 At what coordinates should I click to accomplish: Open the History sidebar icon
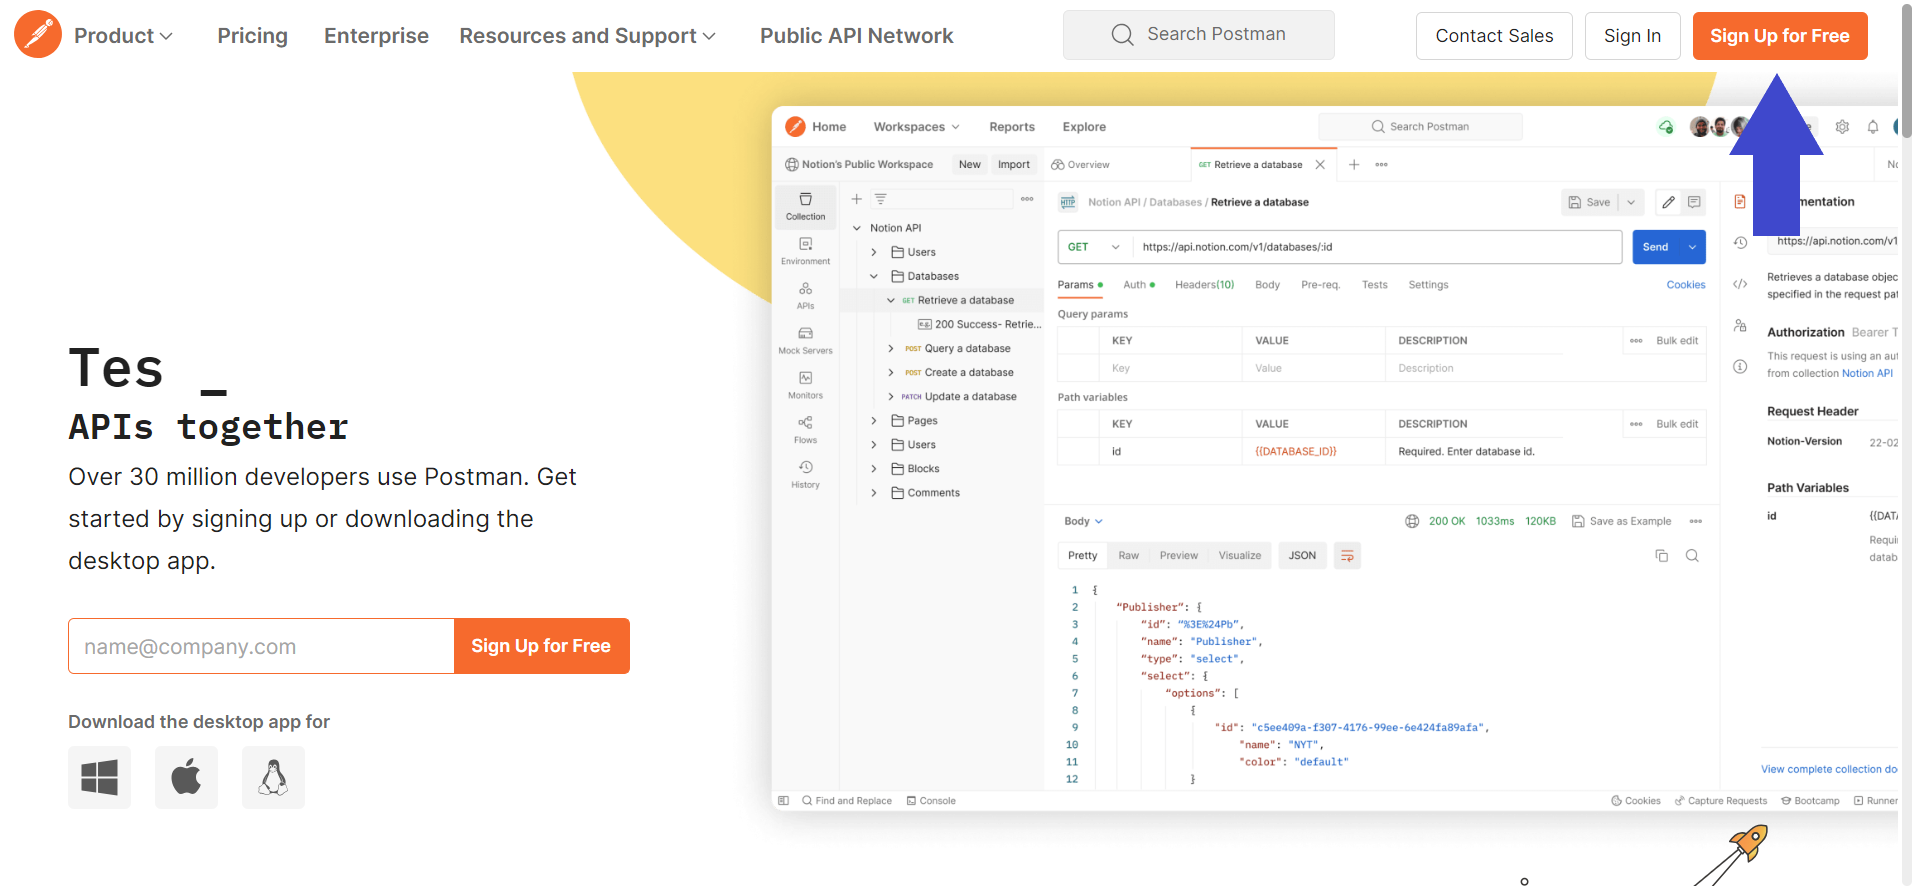[x=805, y=474]
